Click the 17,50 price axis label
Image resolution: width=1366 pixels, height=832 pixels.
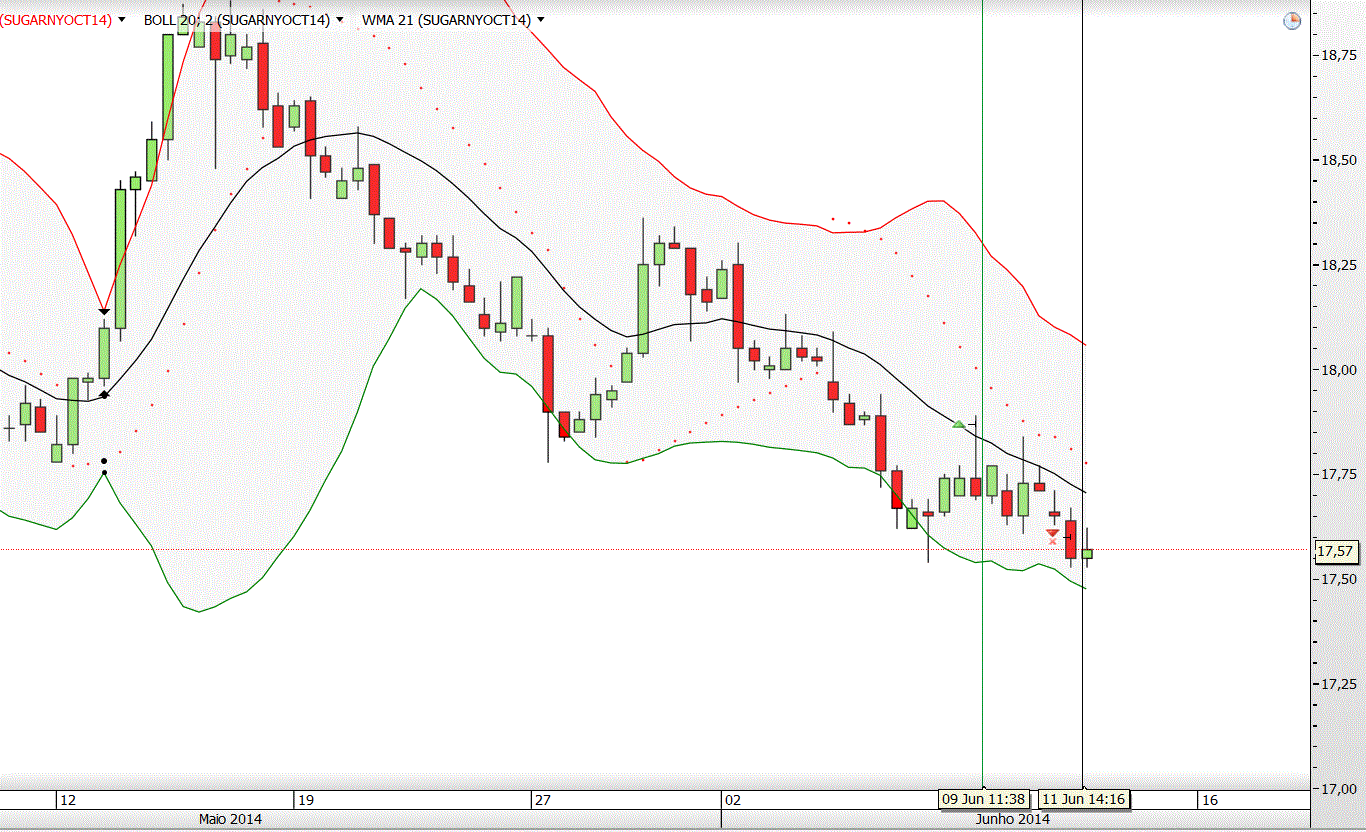pos(1339,579)
